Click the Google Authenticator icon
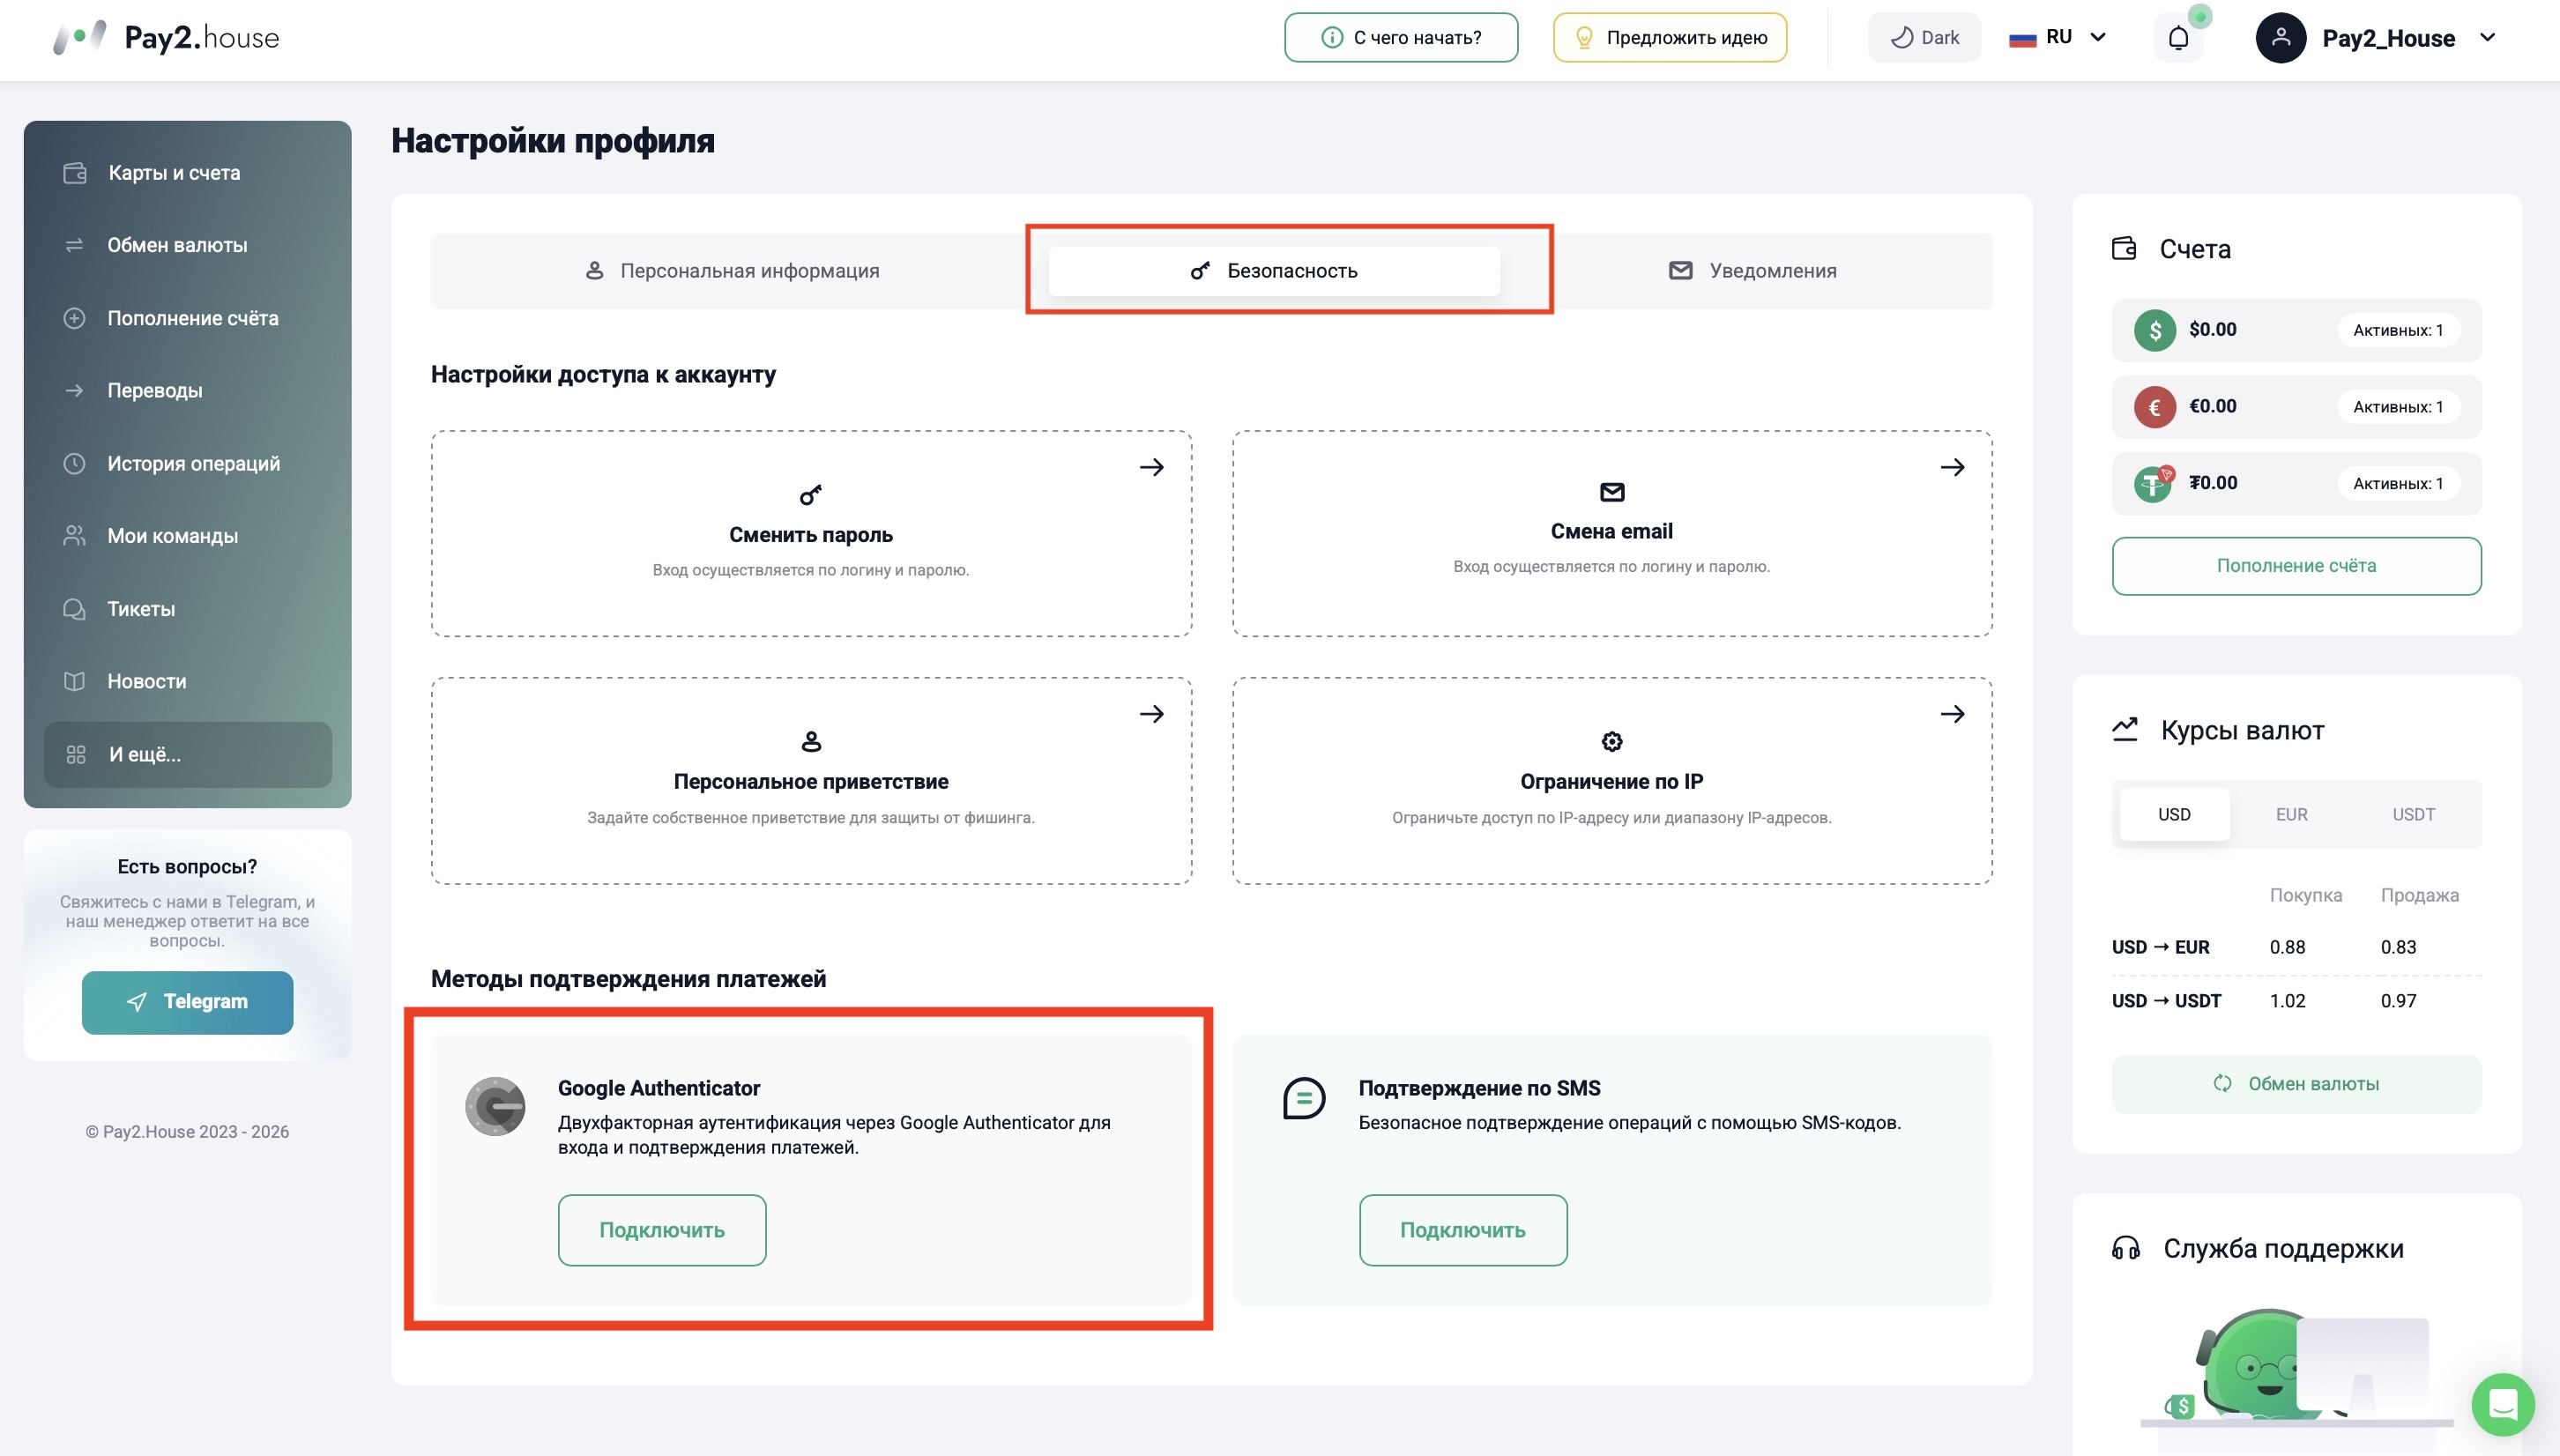The width and height of the screenshot is (2560, 1456). pyautogui.click(x=495, y=1106)
